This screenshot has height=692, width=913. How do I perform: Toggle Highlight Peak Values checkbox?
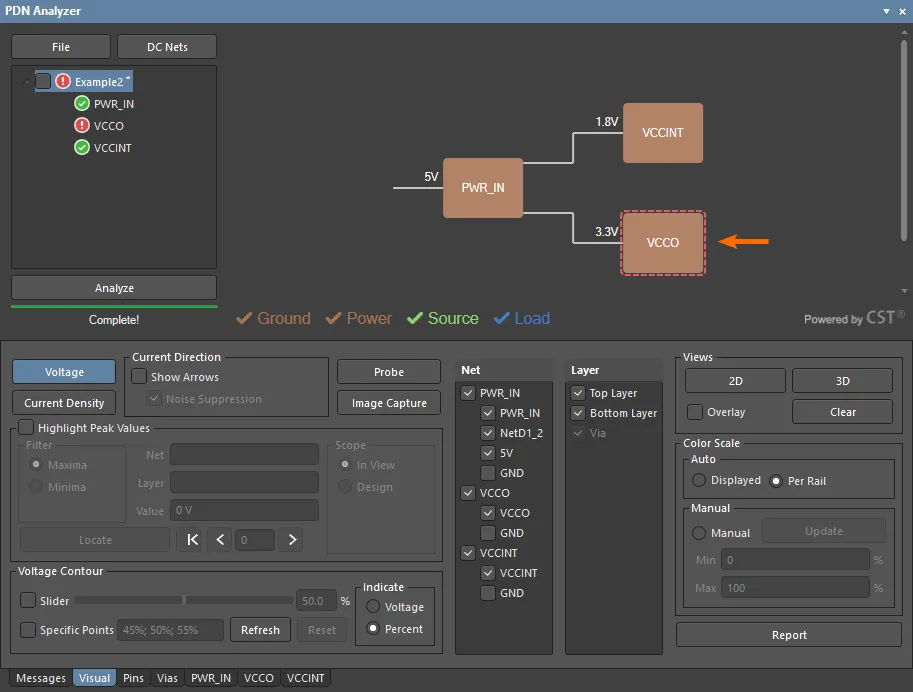coord(26,428)
